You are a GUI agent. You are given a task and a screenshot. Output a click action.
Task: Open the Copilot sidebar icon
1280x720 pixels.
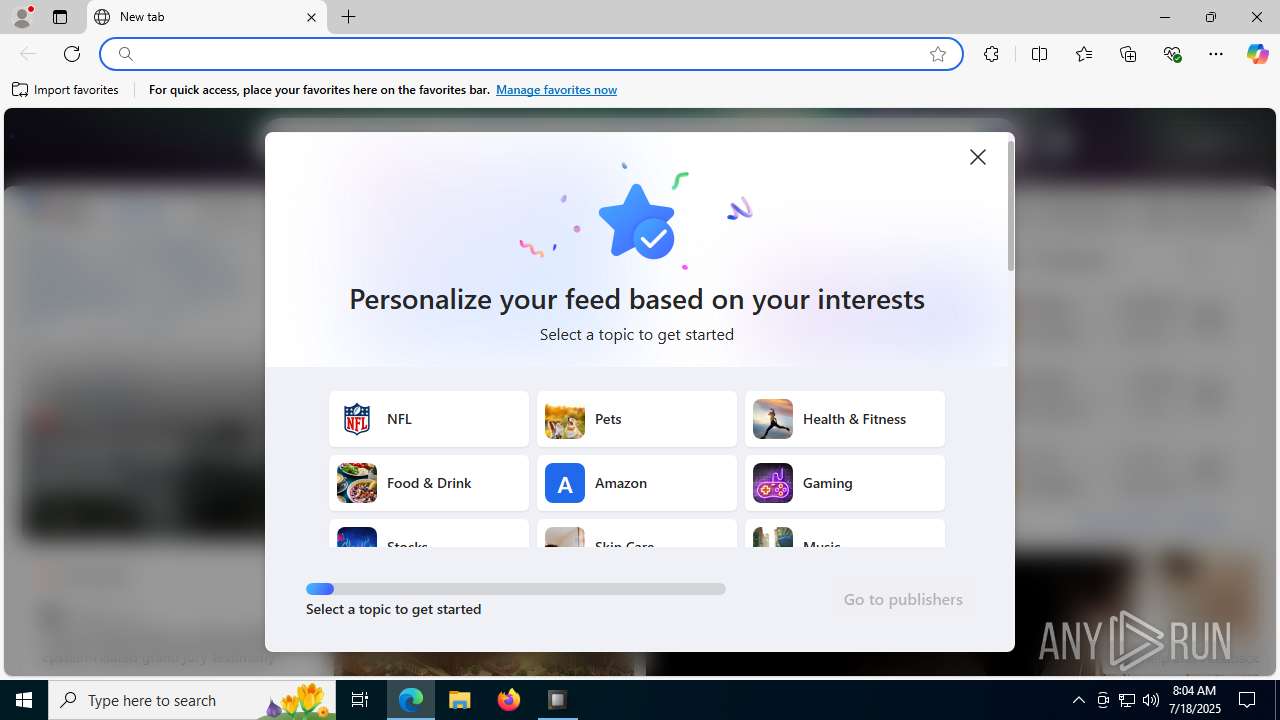(1257, 54)
